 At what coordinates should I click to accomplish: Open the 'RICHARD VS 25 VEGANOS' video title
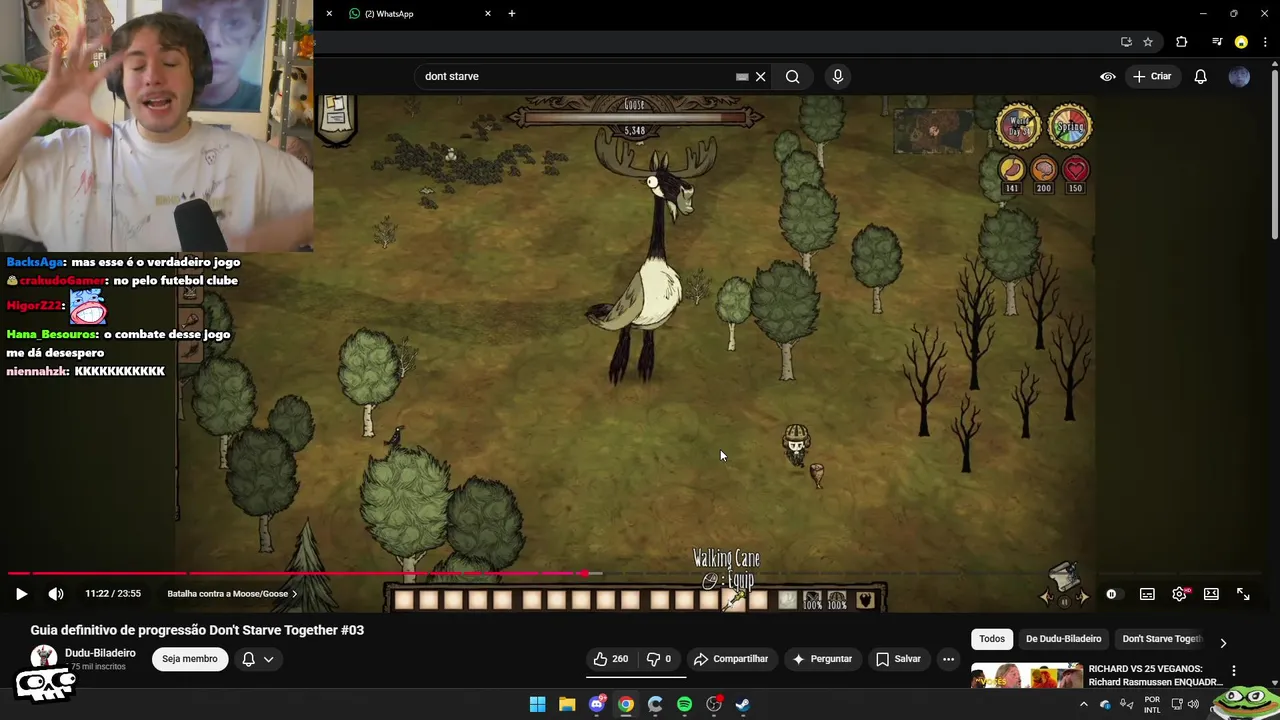(1156, 675)
